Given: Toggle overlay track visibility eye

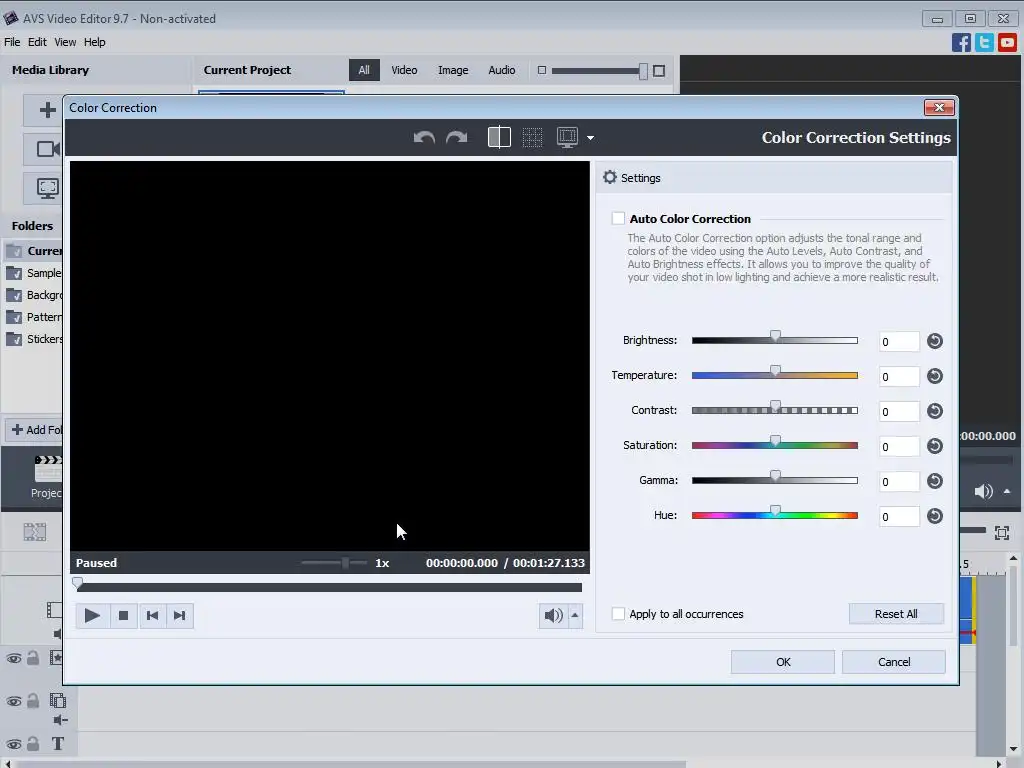Looking at the screenshot, I should click(14, 701).
